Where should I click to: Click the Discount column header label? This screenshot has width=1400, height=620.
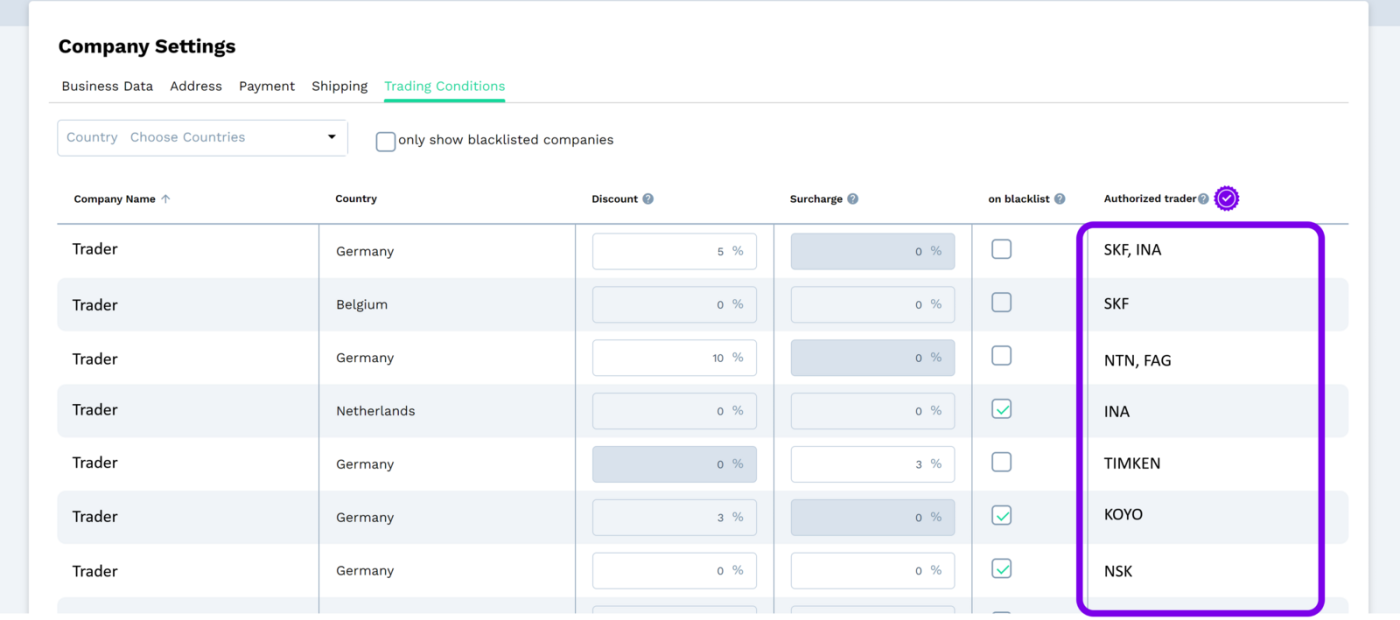tap(615, 199)
